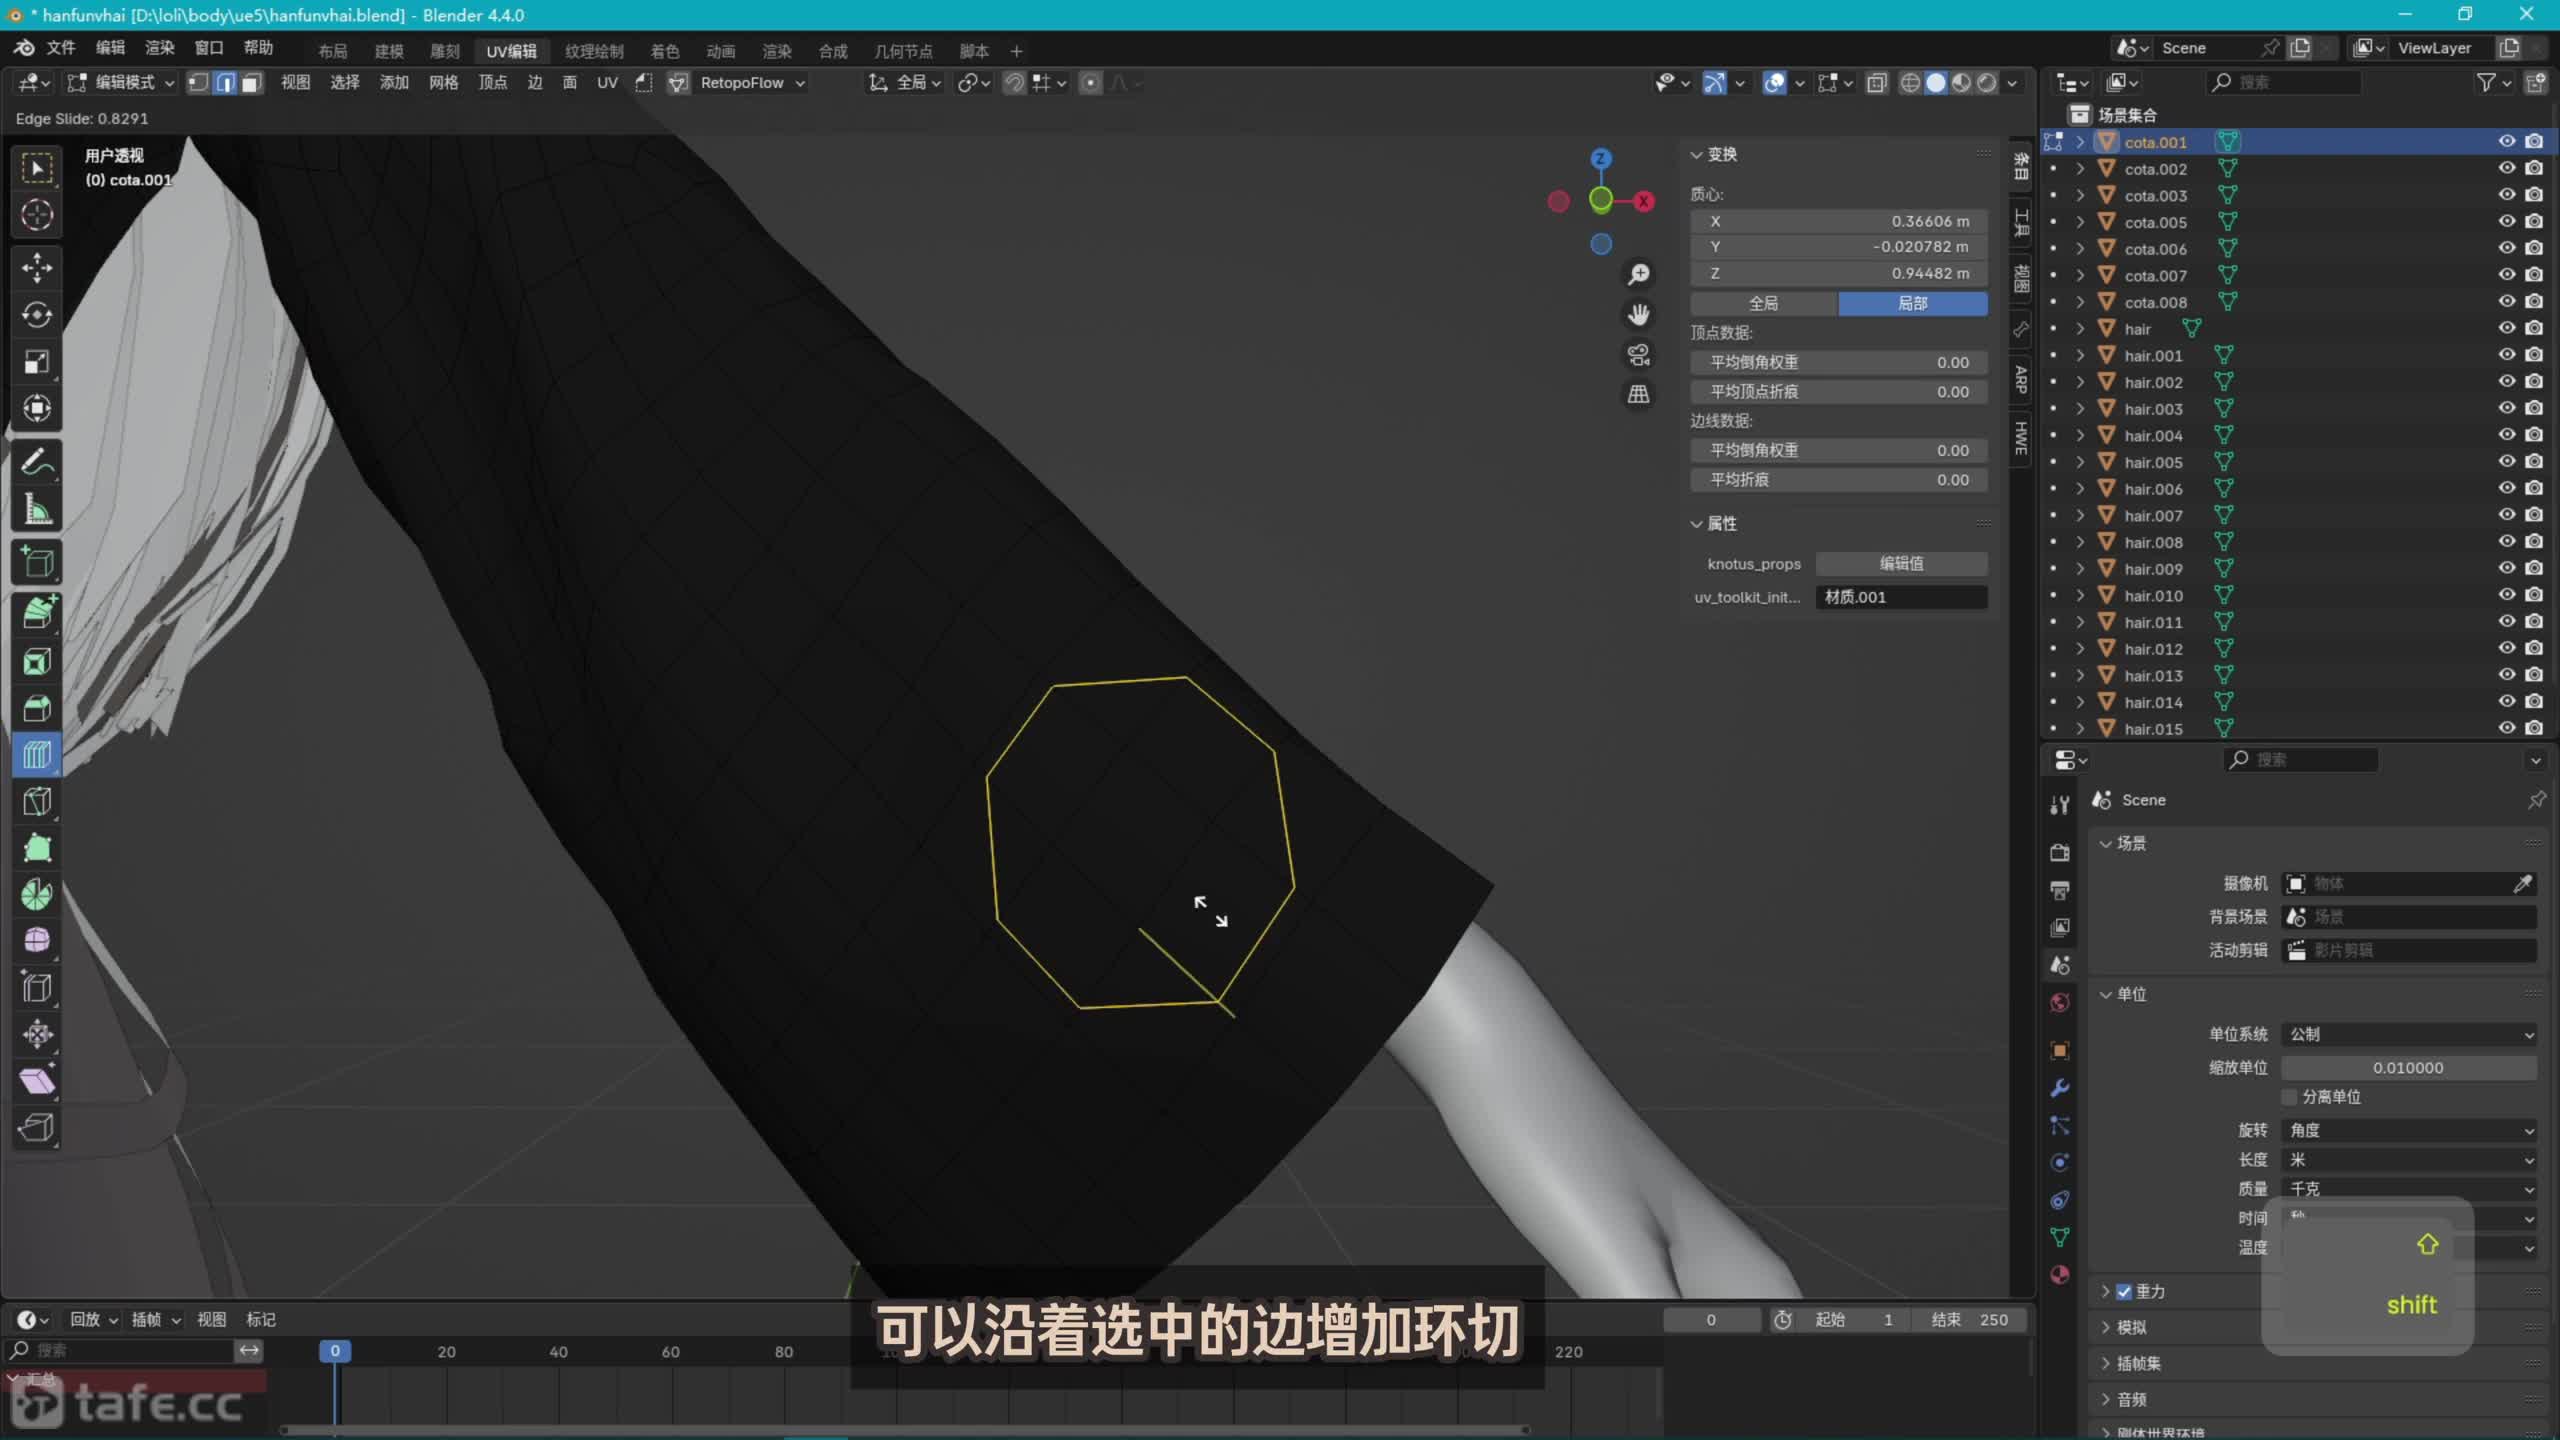Click the current frame field in the timeline
The width and height of the screenshot is (2560, 1440).
(1712, 1319)
